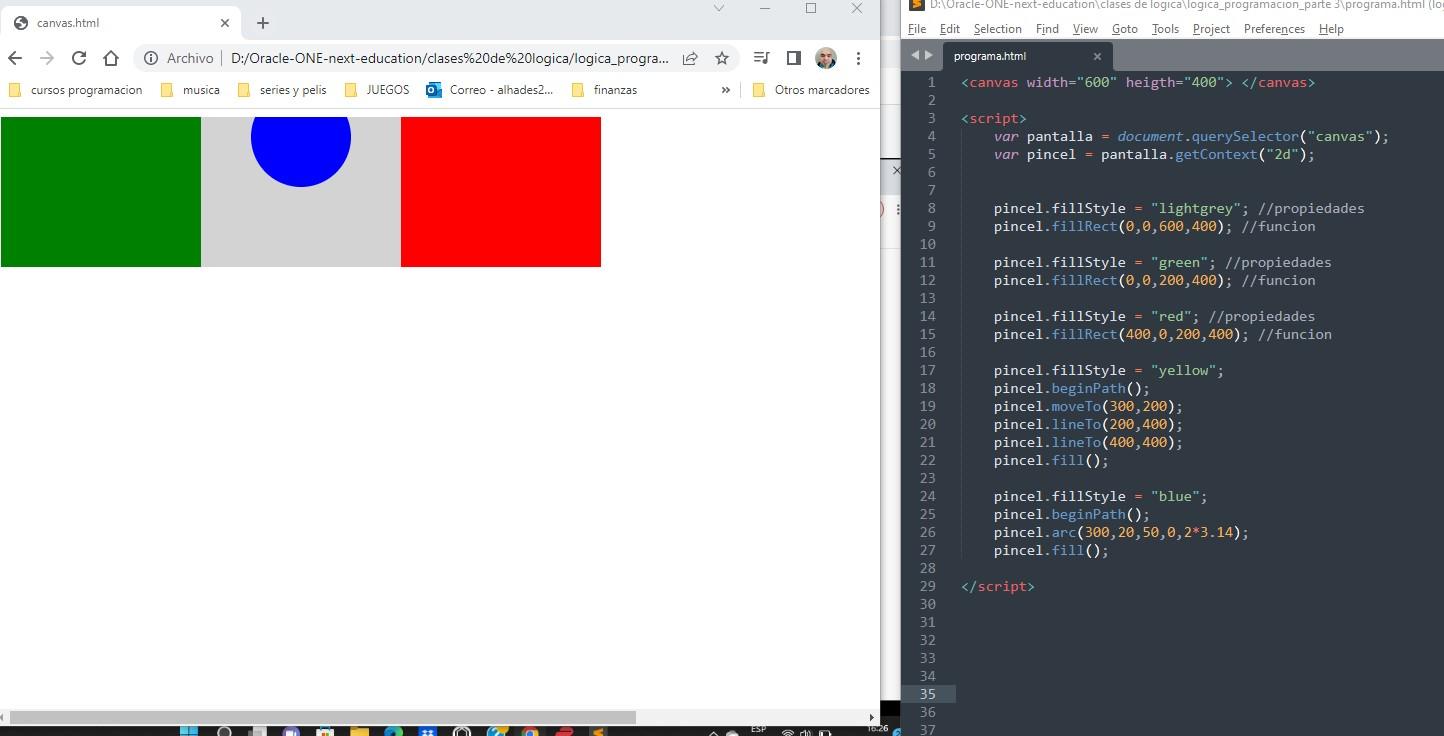Open Otros marcadores folder
The height and width of the screenshot is (736, 1444).
point(810,90)
